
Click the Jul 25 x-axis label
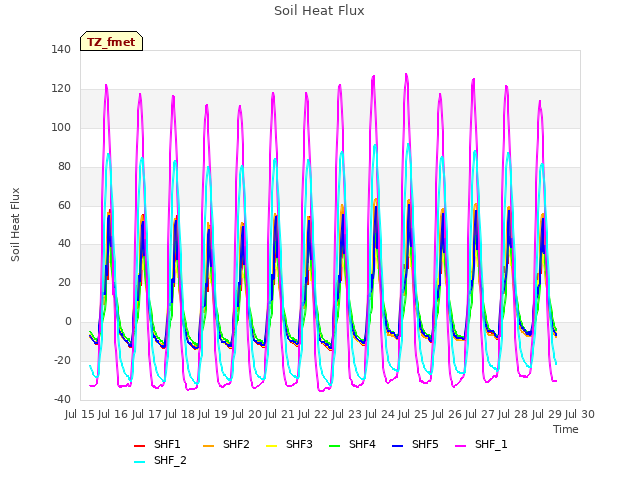pyautogui.click(x=413, y=414)
